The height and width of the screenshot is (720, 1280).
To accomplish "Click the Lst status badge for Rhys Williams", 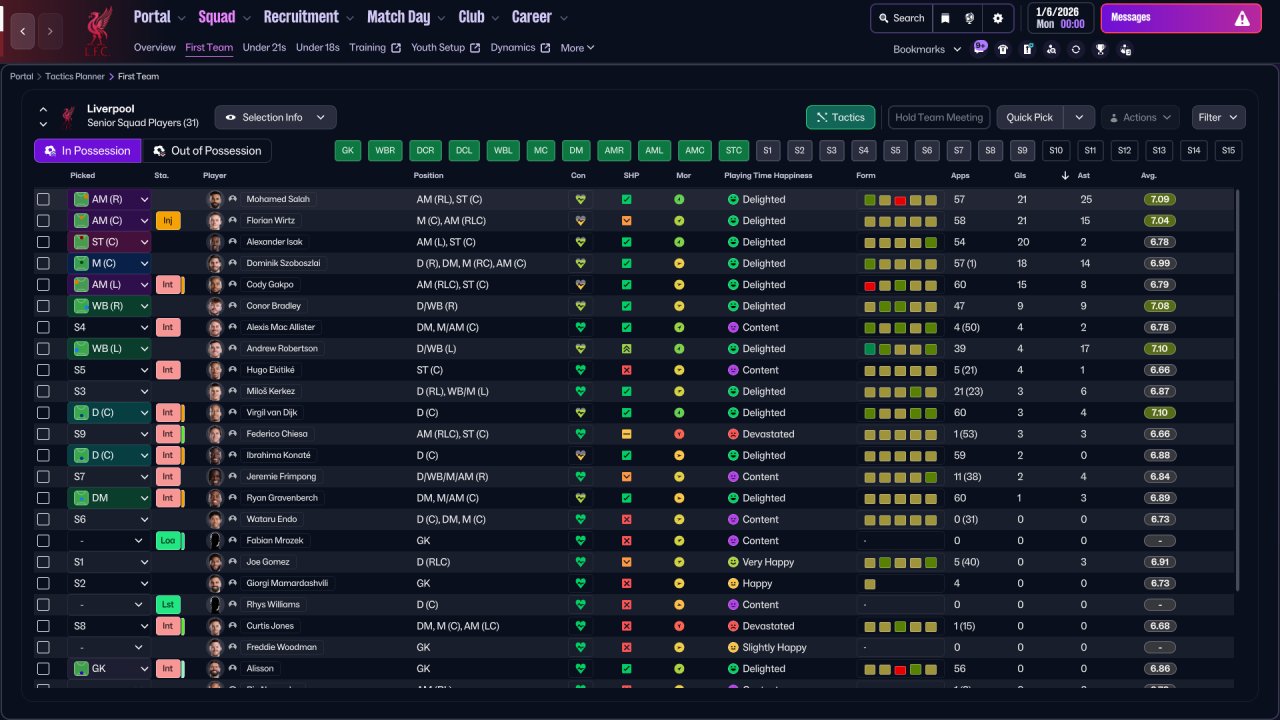I will pos(168,605).
